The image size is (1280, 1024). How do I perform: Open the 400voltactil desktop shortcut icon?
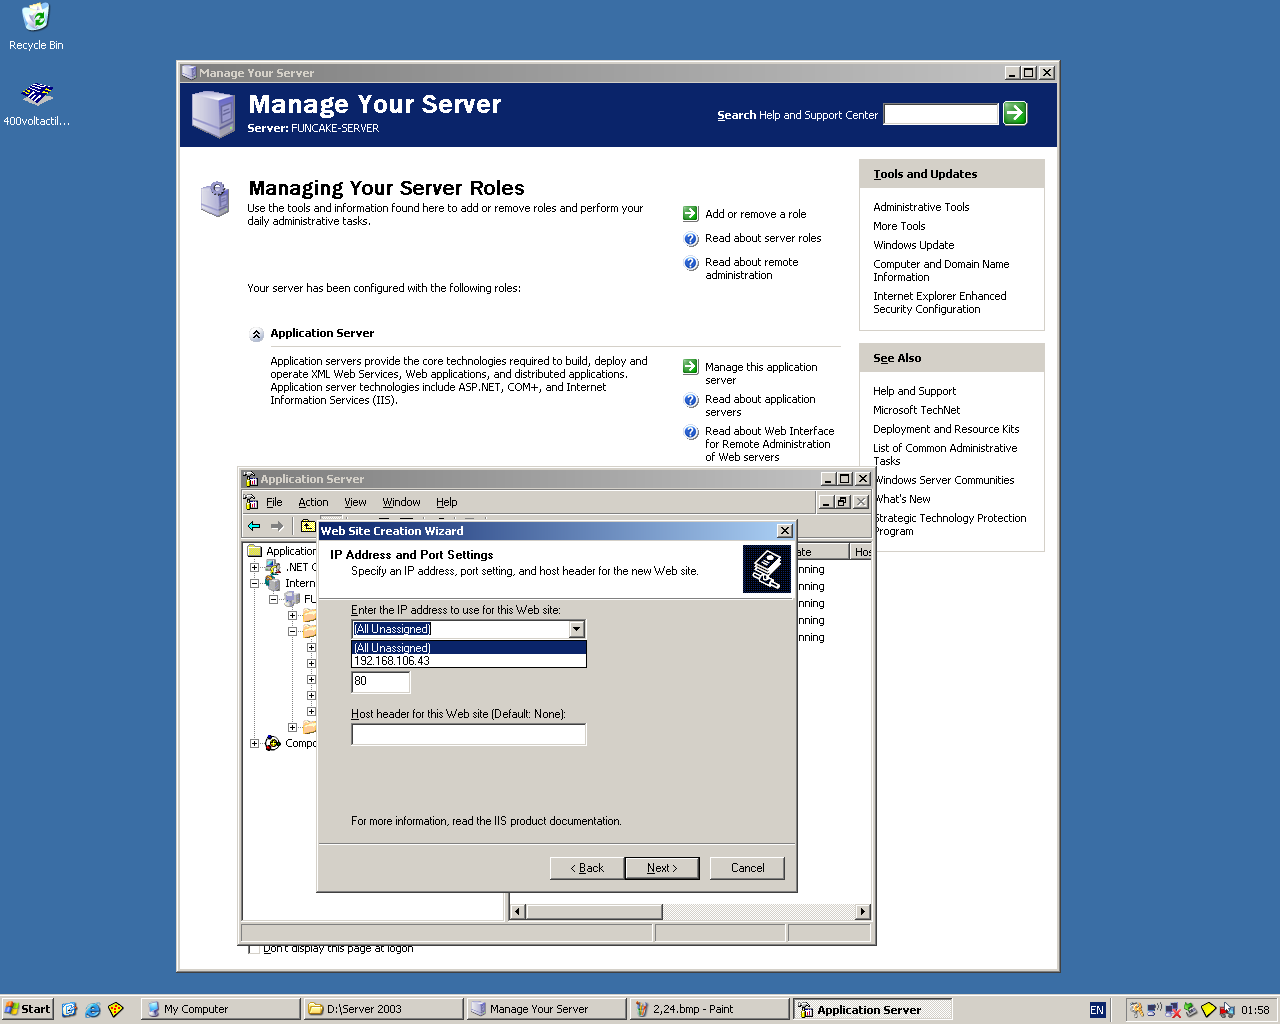[x=37, y=94]
